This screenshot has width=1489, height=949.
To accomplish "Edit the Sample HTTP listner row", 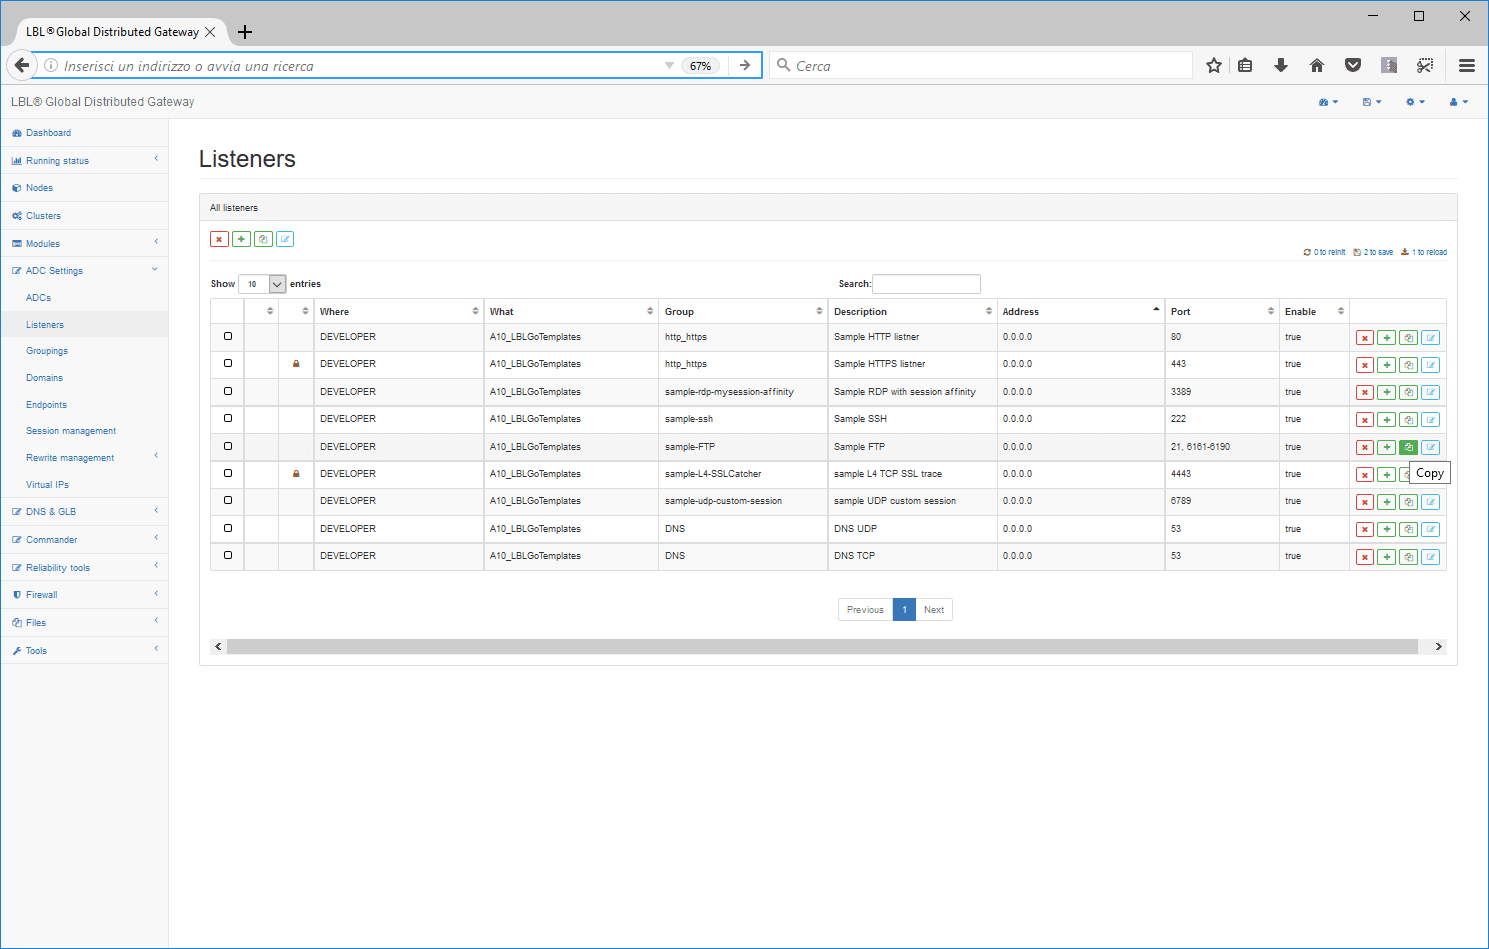I will click(1431, 338).
